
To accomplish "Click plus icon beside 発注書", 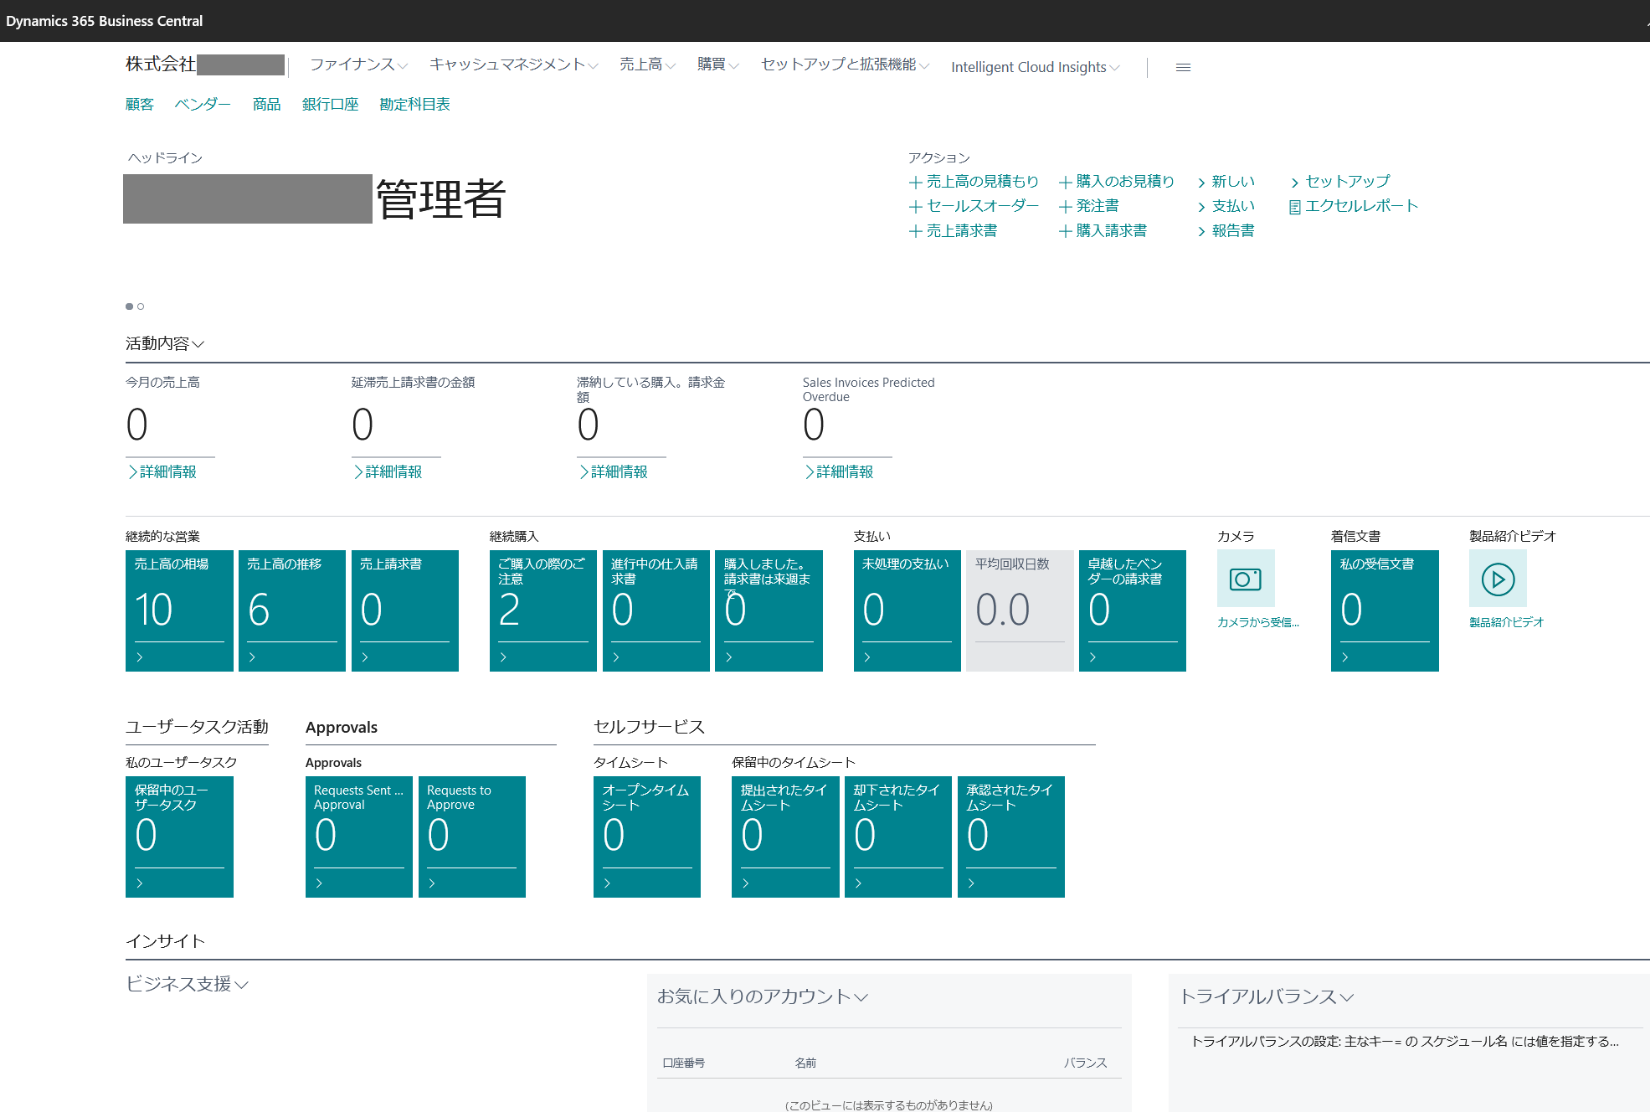I will tap(1065, 207).
